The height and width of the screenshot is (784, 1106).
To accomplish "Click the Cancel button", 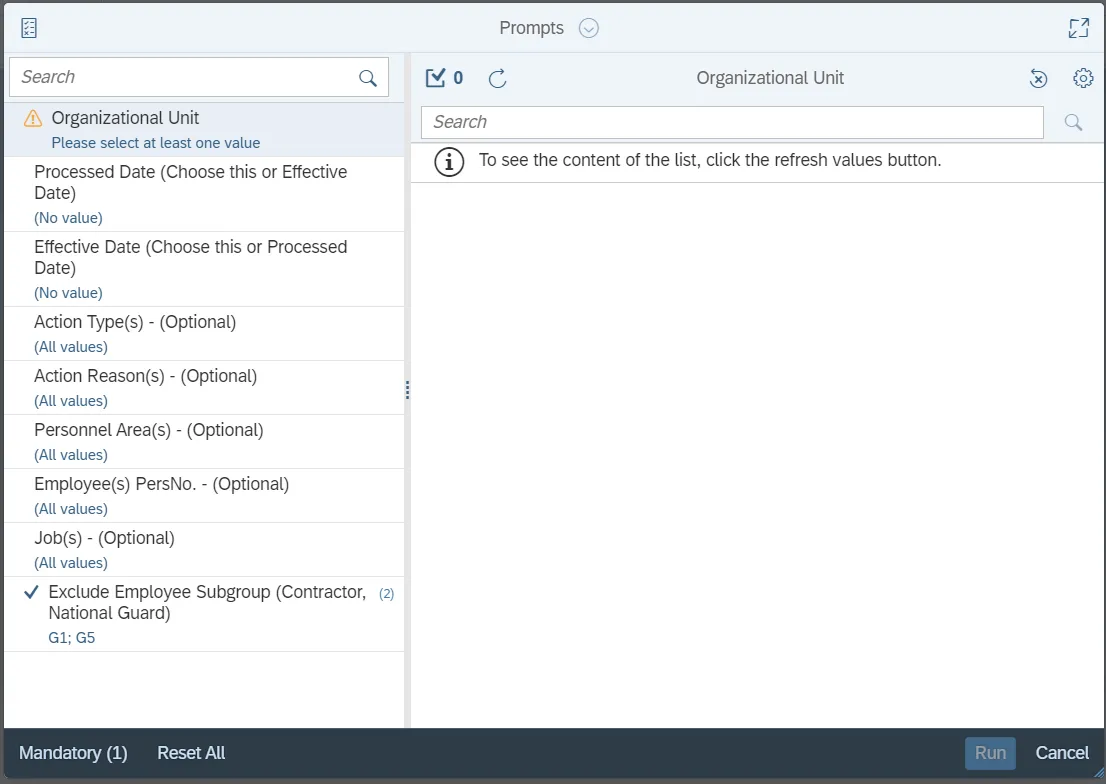I will (x=1062, y=753).
